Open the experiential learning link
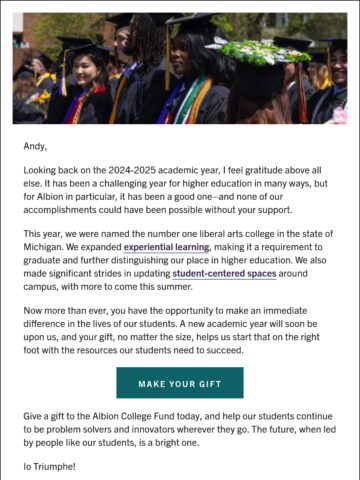This screenshot has height=480, width=360. [x=166, y=247]
